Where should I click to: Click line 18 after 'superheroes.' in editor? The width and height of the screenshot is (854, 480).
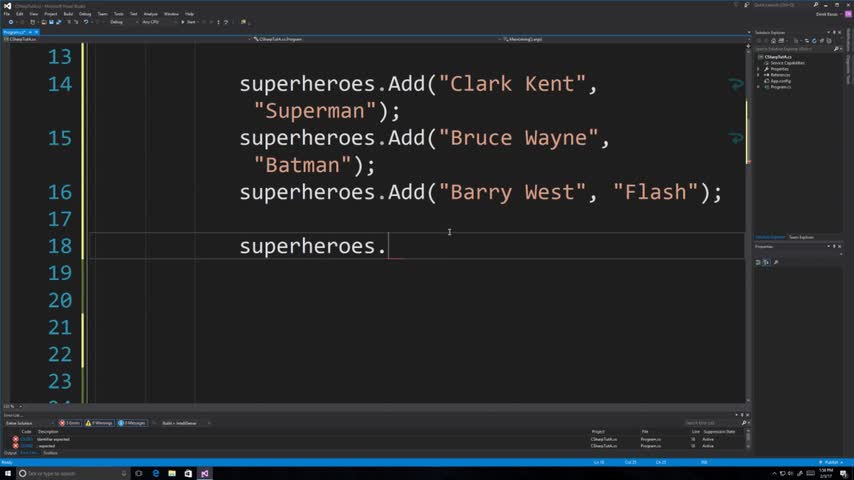coord(388,246)
